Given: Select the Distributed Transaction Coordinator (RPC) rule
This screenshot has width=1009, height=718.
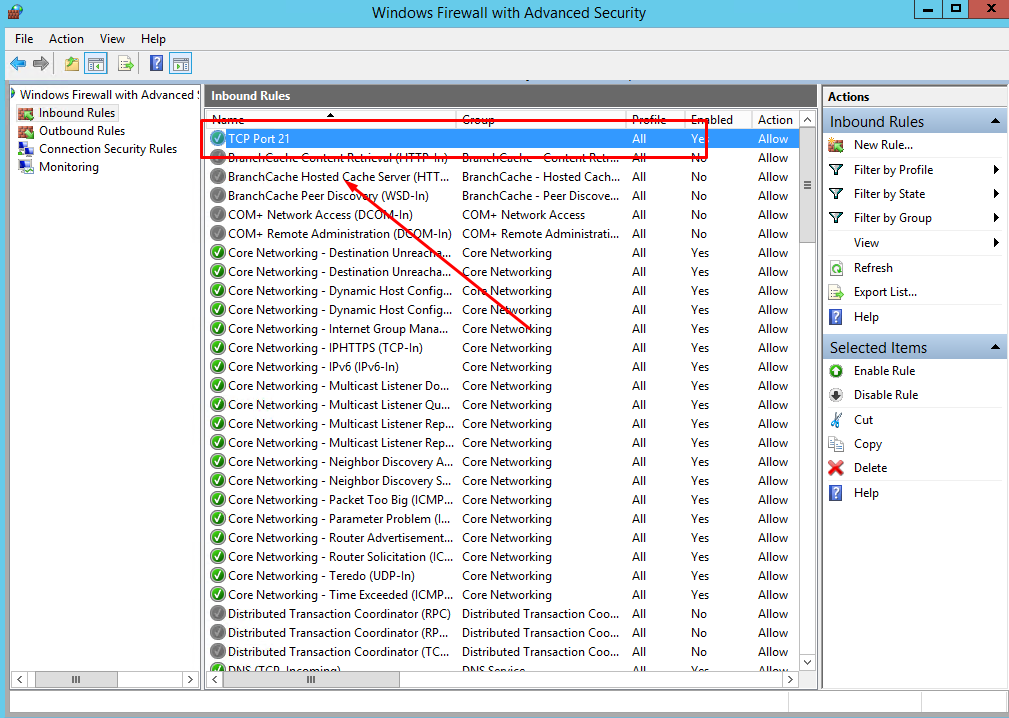Looking at the screenshot, I should (x=503, y=614).
